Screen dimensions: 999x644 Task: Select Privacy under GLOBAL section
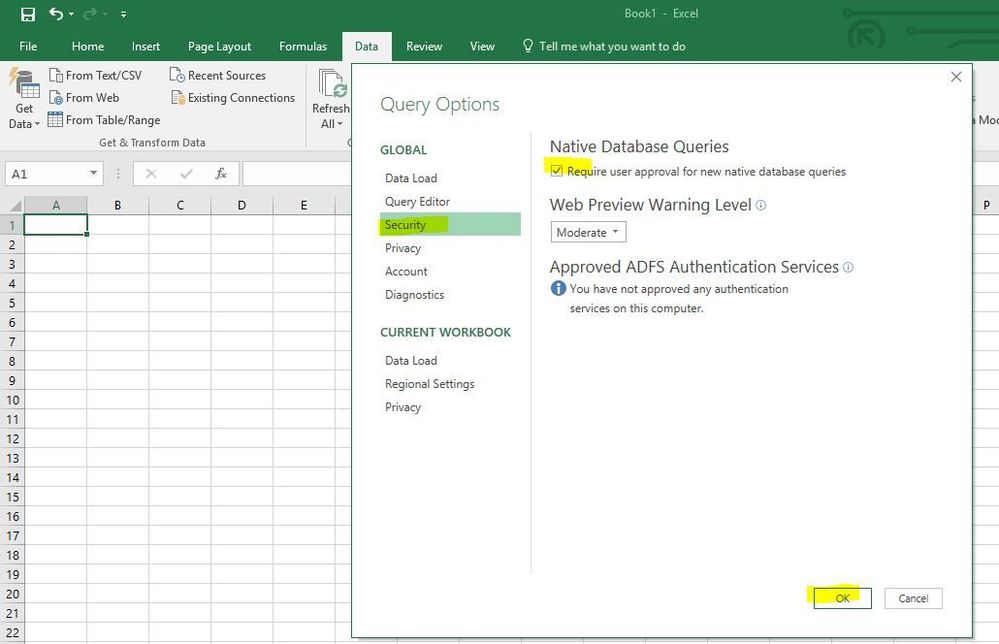click(403, 248)
